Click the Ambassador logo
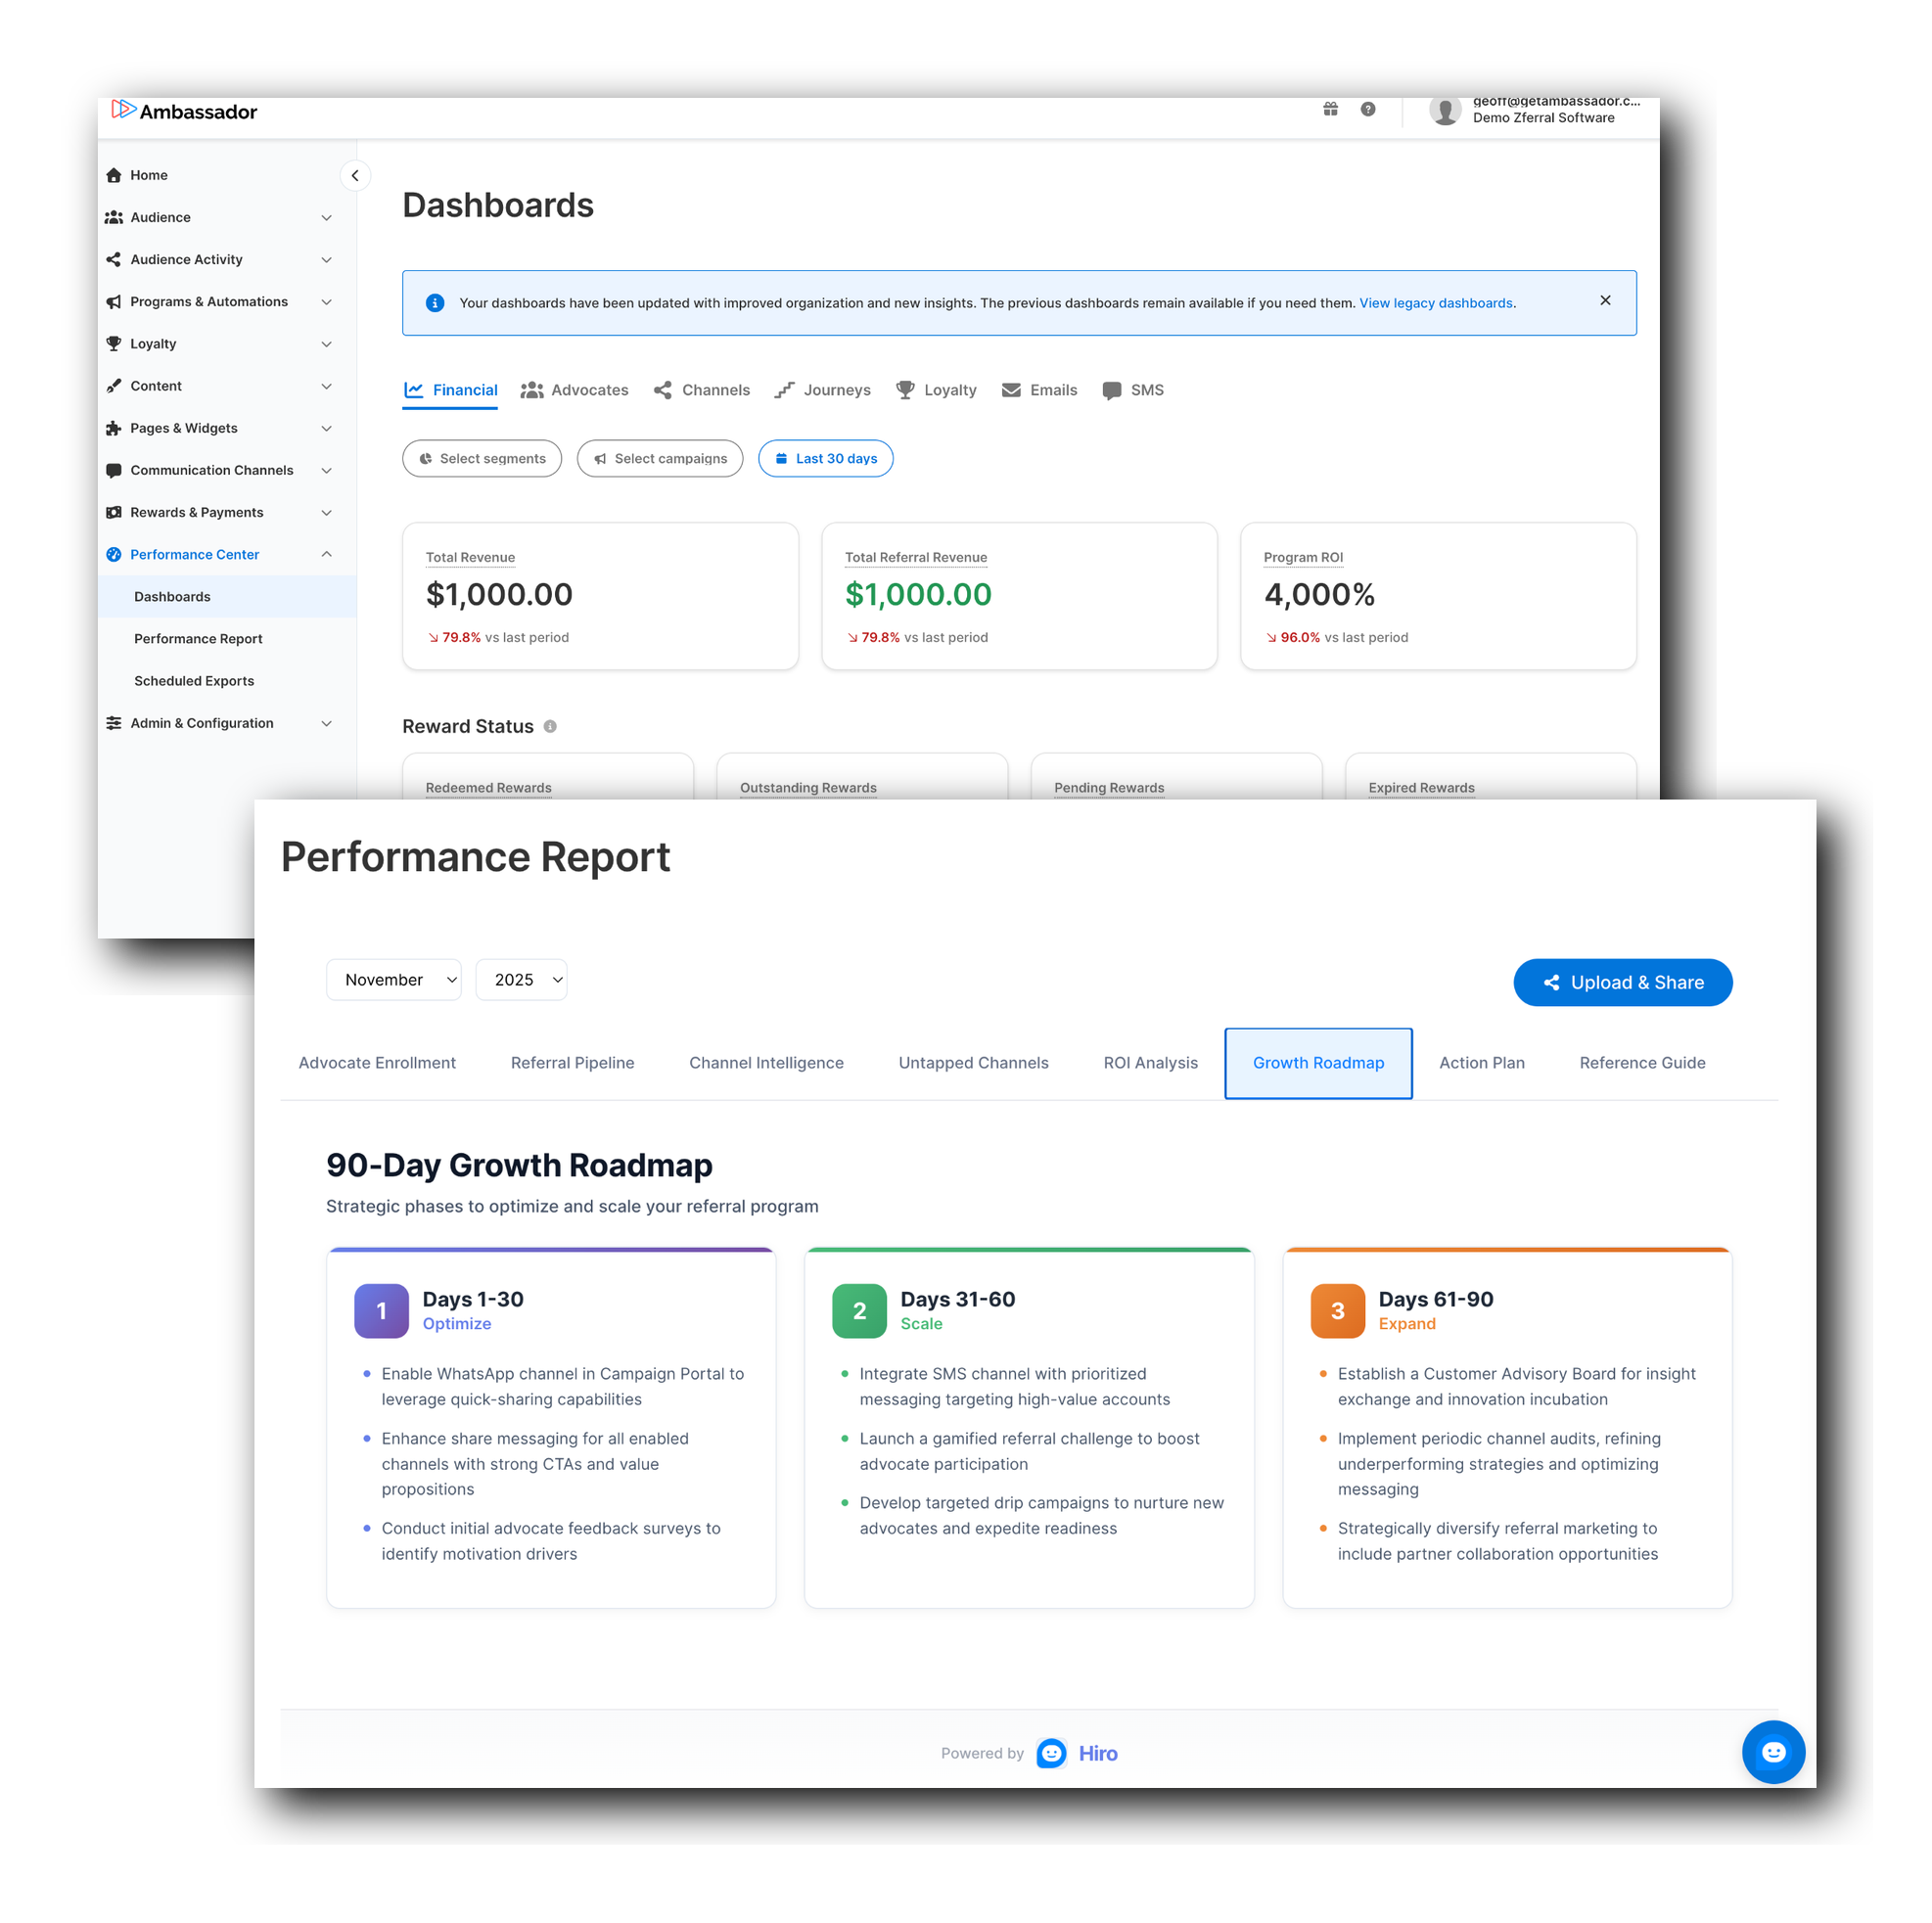Viewport: 1932px width, 1923px height. [183, 112]
